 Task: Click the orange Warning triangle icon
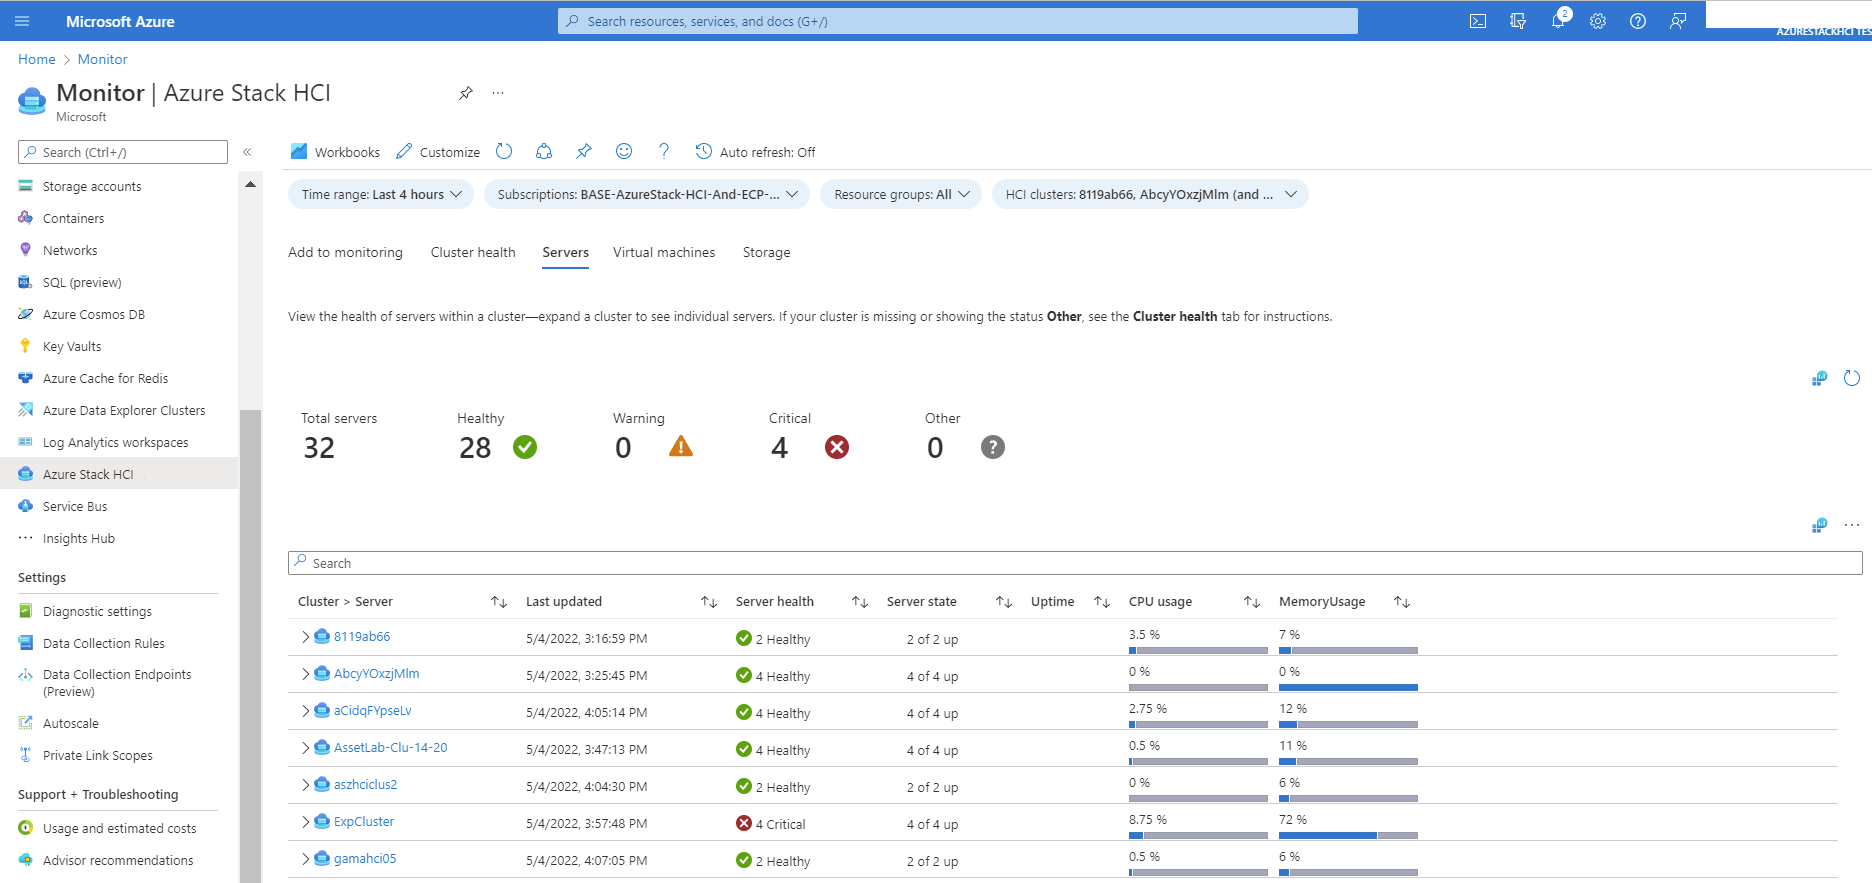(681, 446)
